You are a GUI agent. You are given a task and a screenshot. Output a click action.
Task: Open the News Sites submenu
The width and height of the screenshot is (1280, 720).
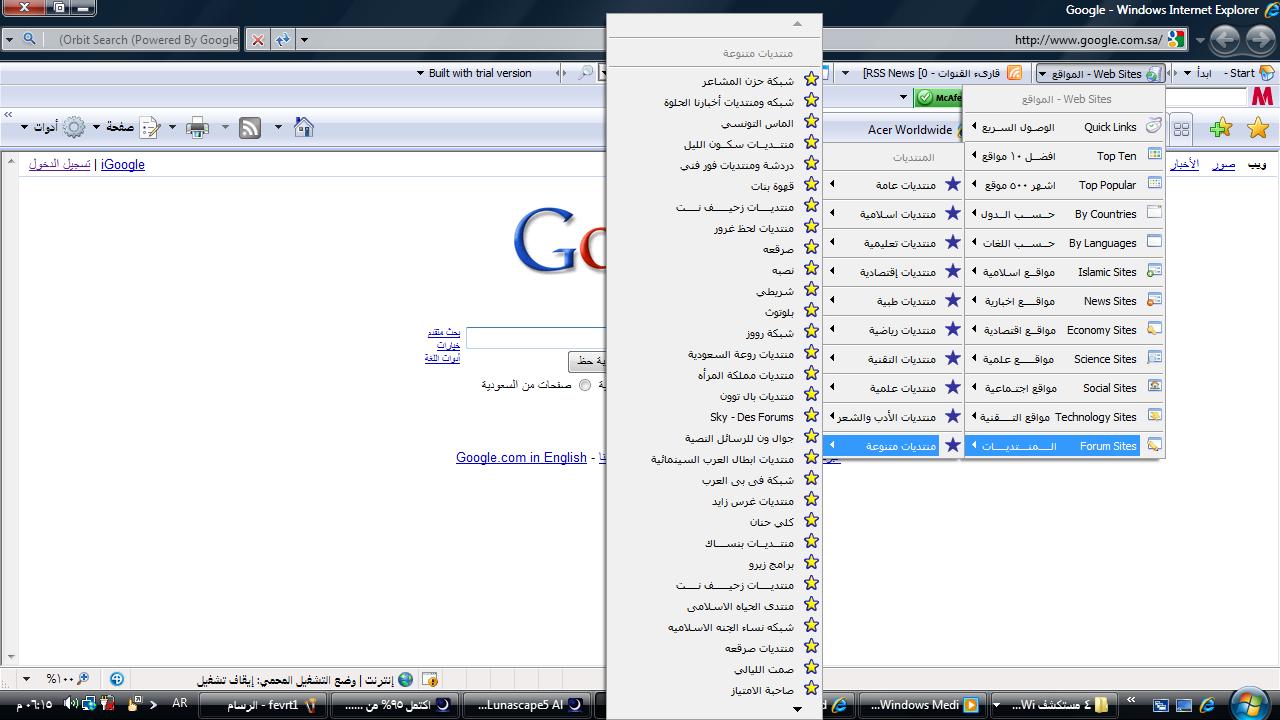[1065, 301]
